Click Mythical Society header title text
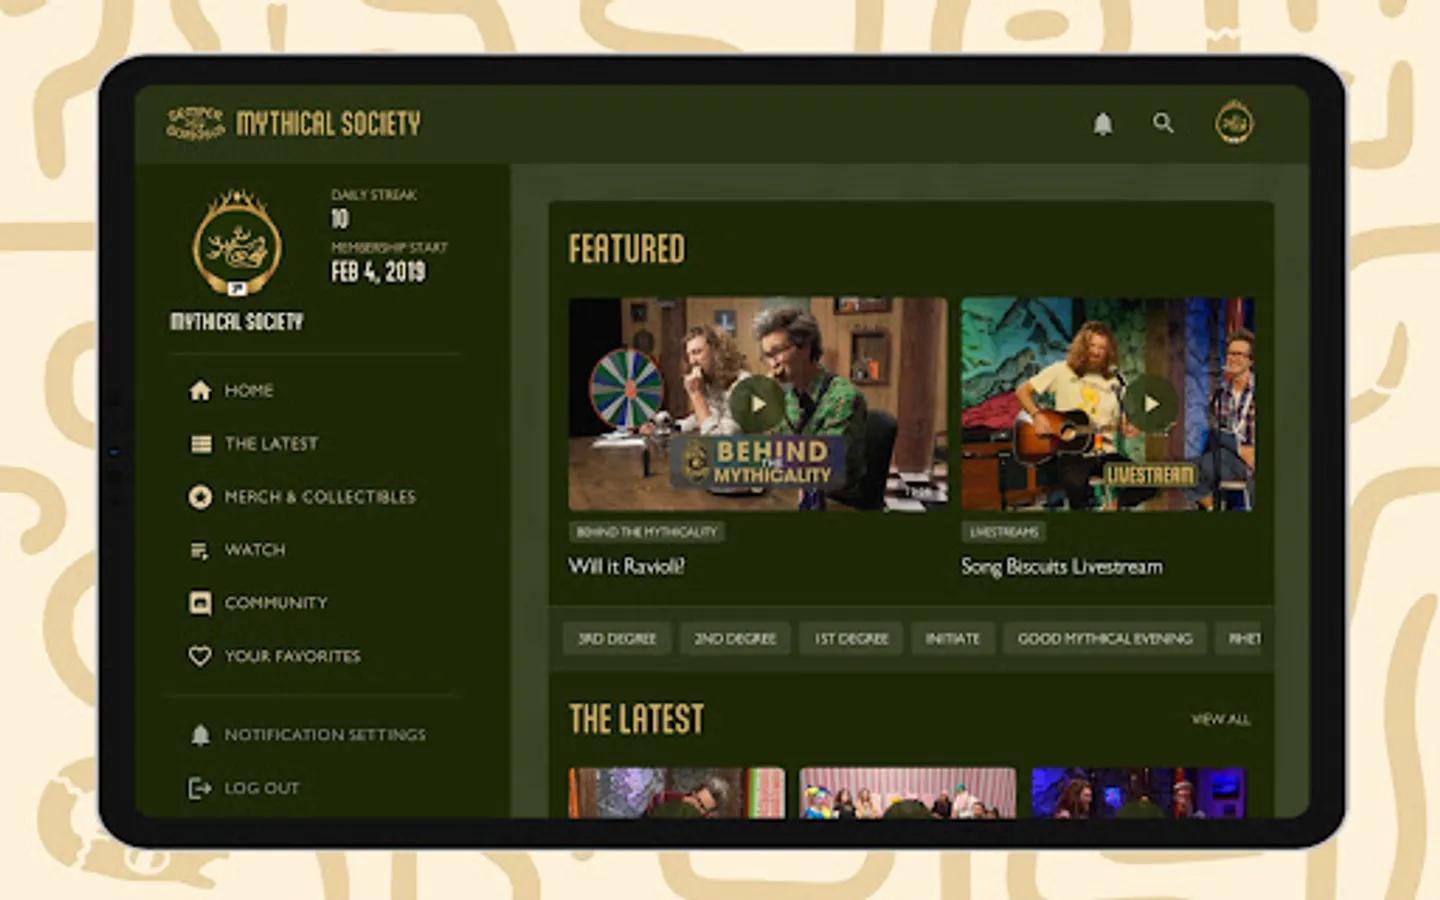 tap(328, 123)
